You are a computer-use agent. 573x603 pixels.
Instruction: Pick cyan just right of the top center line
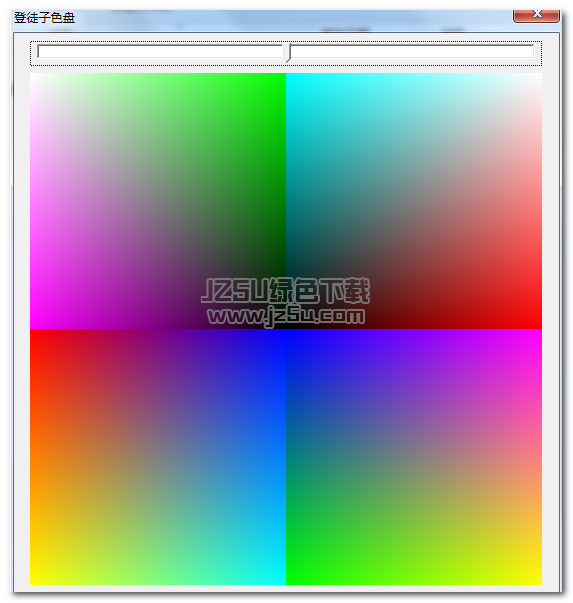point(290,77)
